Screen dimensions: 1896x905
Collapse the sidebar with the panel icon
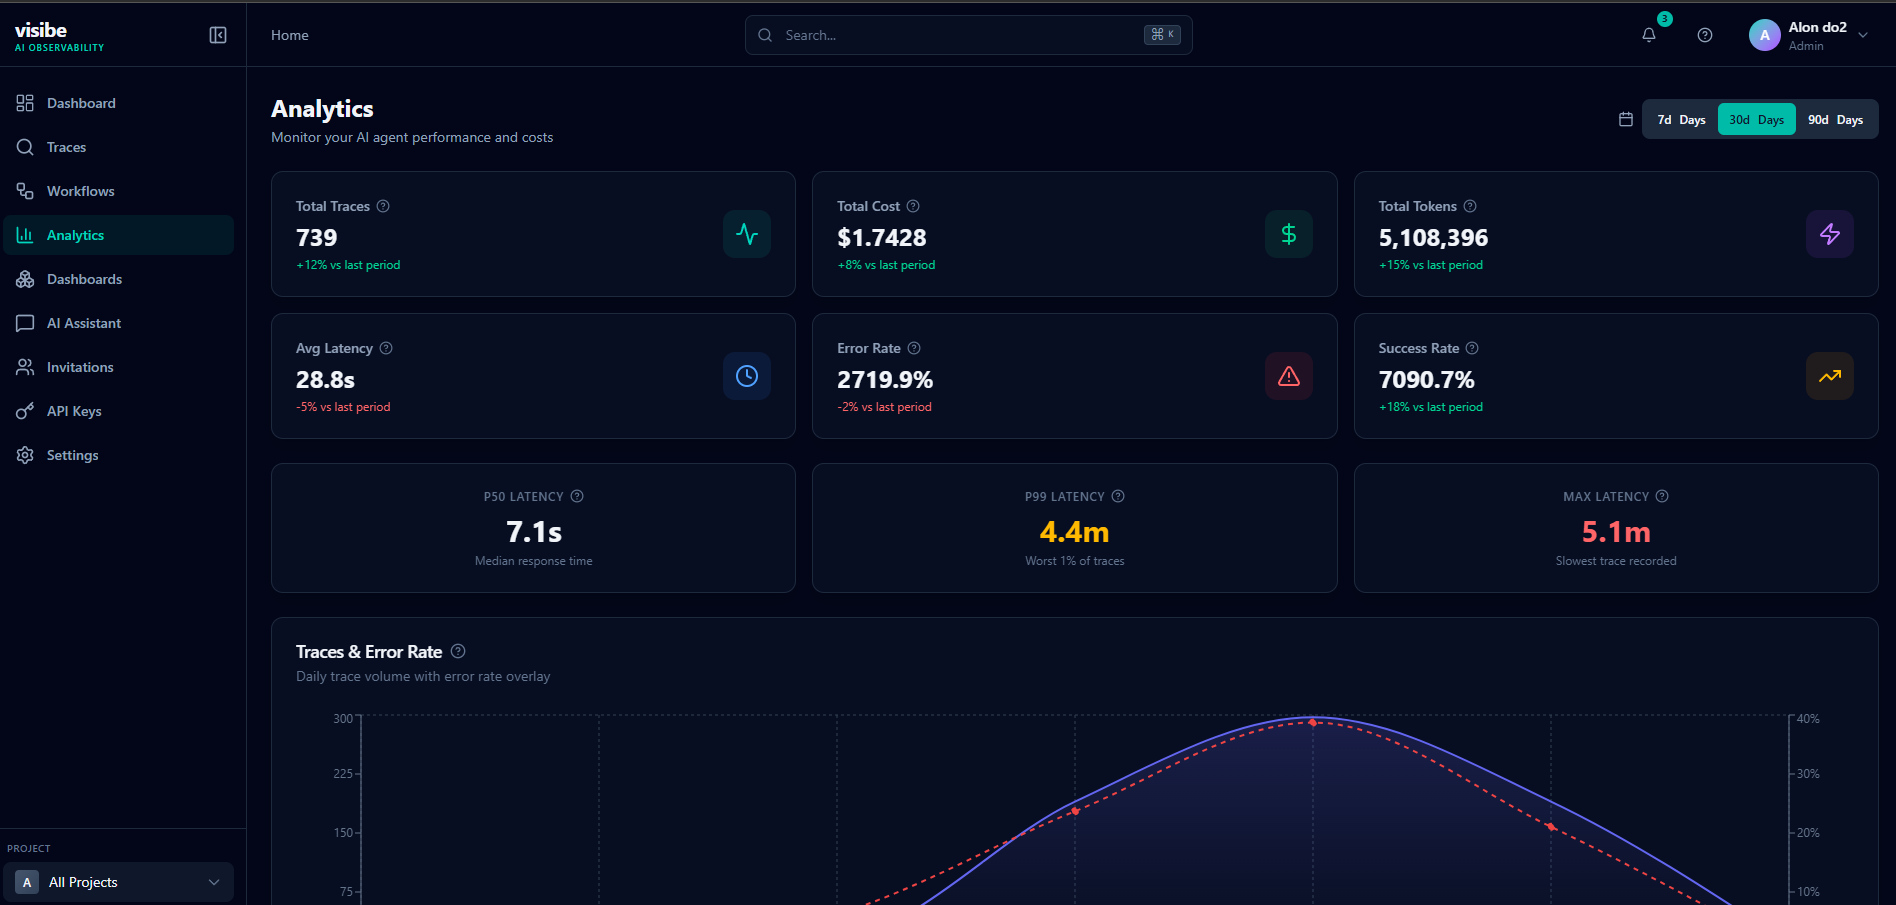pos(217,34)
